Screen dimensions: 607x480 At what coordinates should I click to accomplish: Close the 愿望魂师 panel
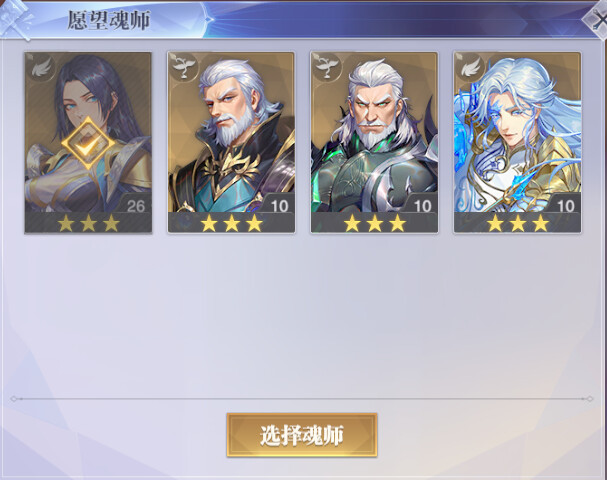click(598, 19)
